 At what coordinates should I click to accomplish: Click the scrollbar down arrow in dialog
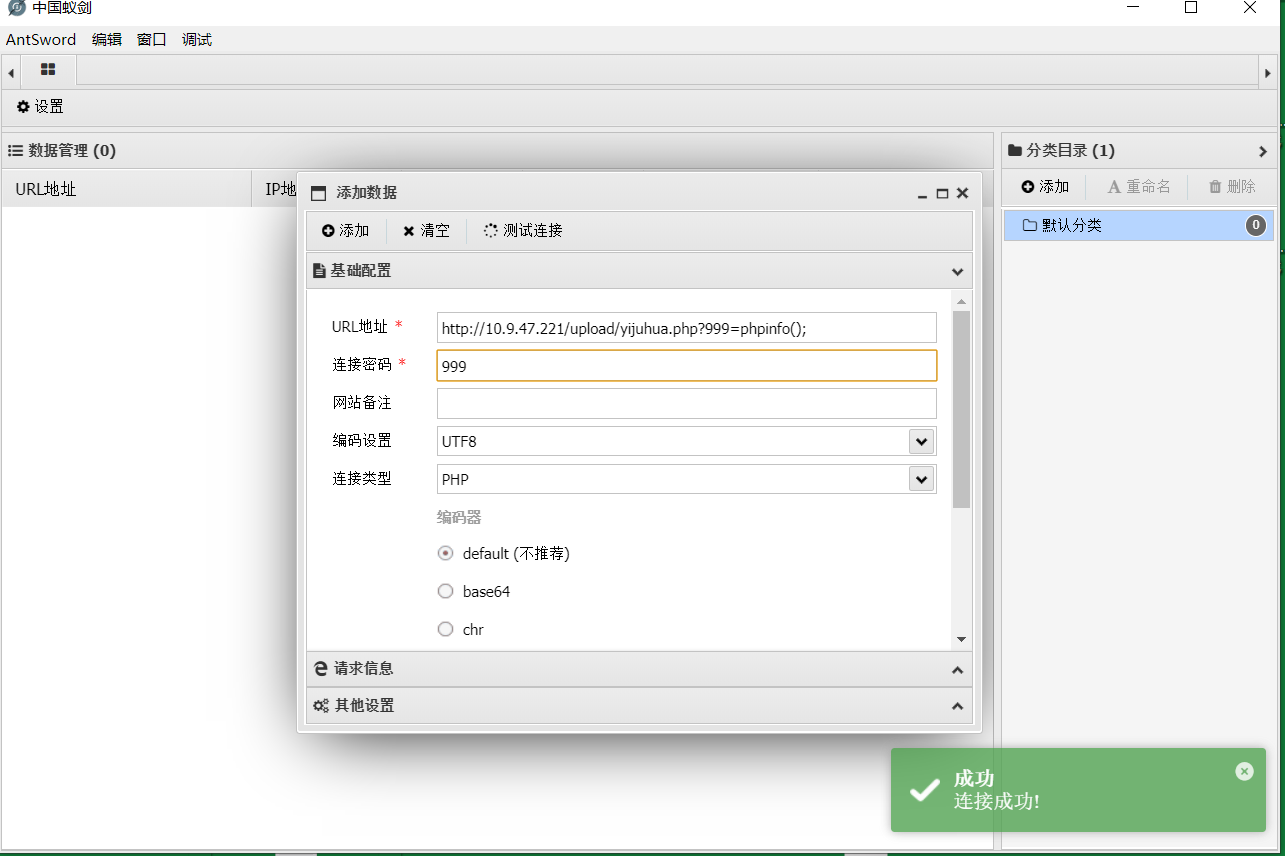pyautogui.click(x=961, y=640)
